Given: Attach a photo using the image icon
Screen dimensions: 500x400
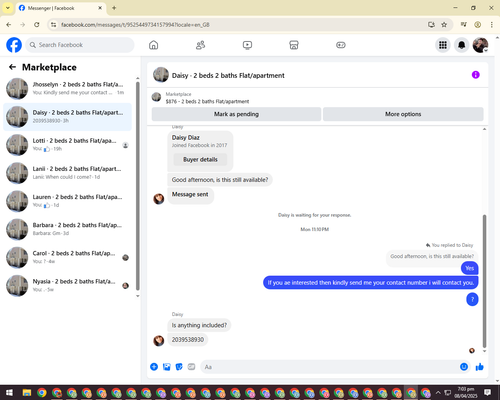Looking at the screenshot, I should point(167,367).
